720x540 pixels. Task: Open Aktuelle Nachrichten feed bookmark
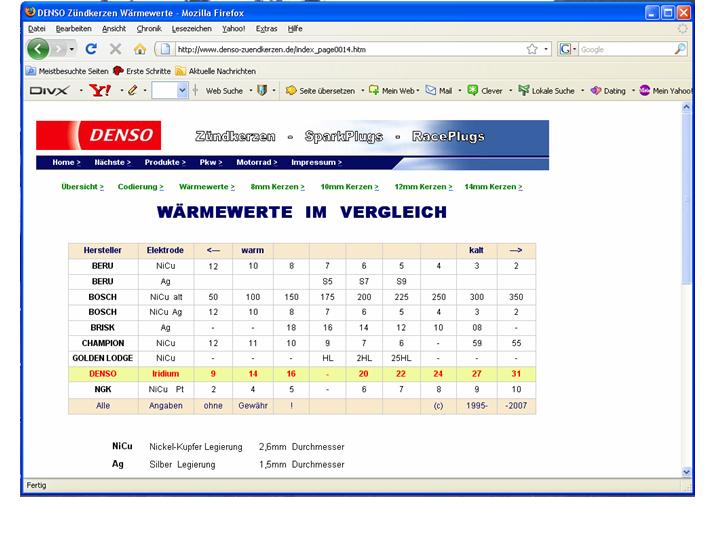click(216, 71)
